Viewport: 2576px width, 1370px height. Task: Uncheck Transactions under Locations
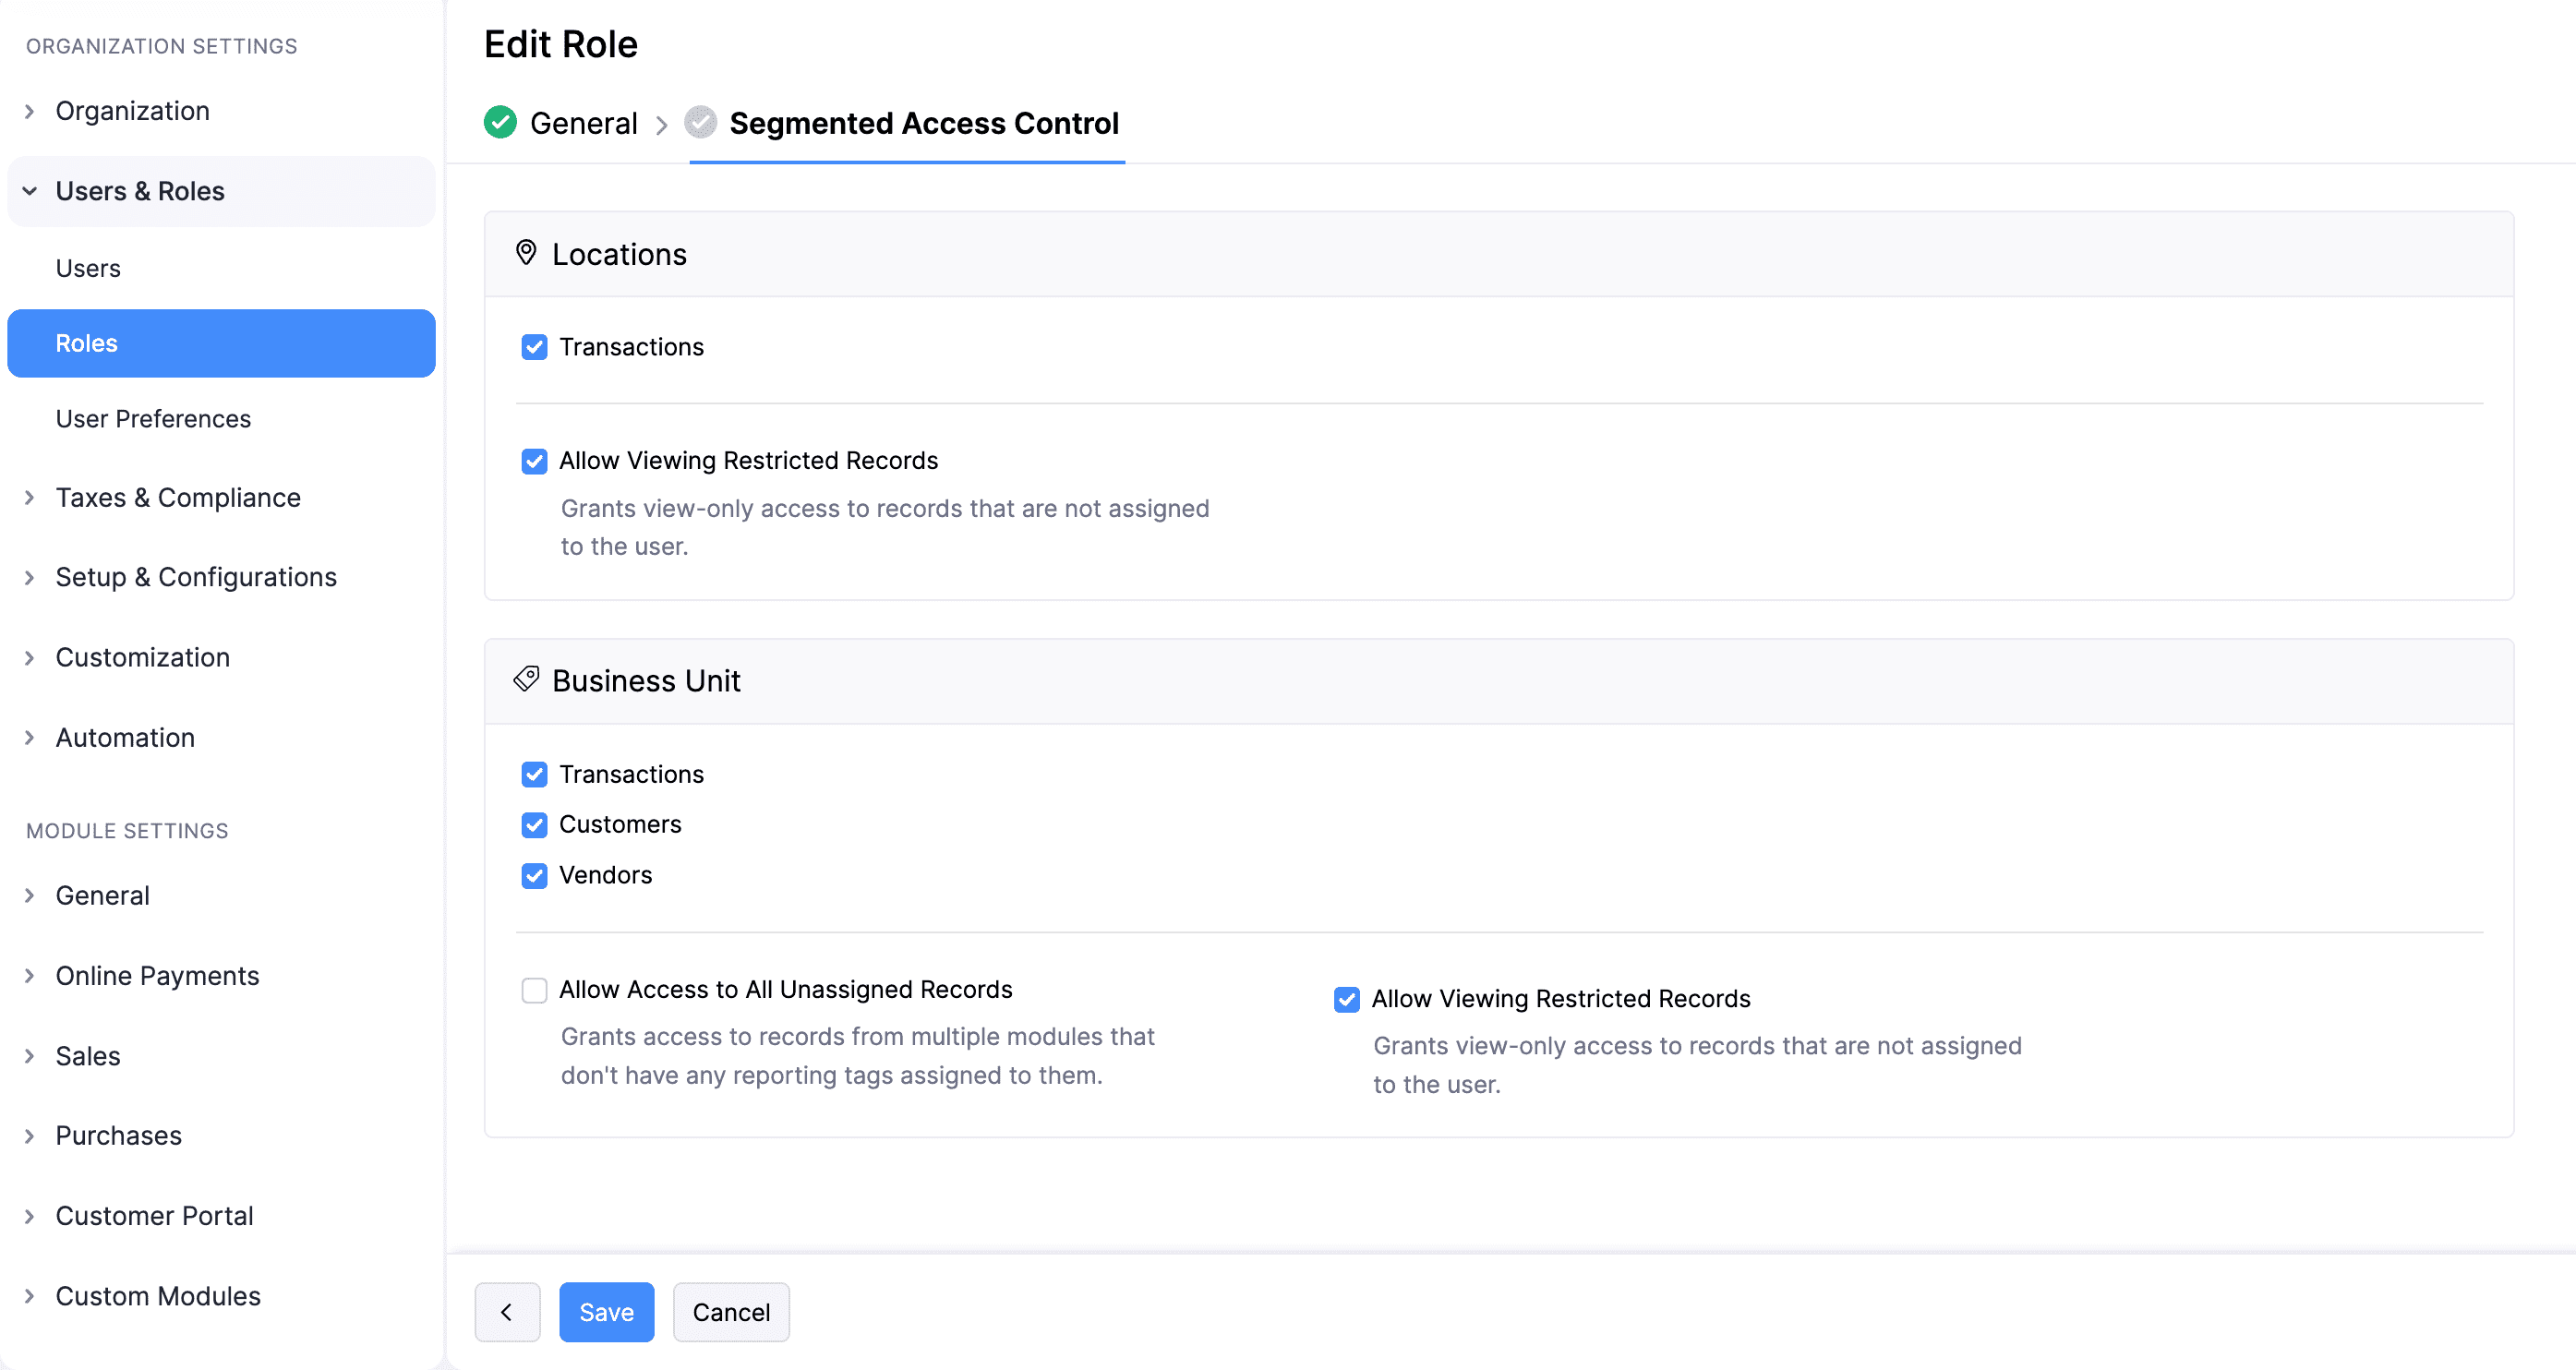click(535, 346)
